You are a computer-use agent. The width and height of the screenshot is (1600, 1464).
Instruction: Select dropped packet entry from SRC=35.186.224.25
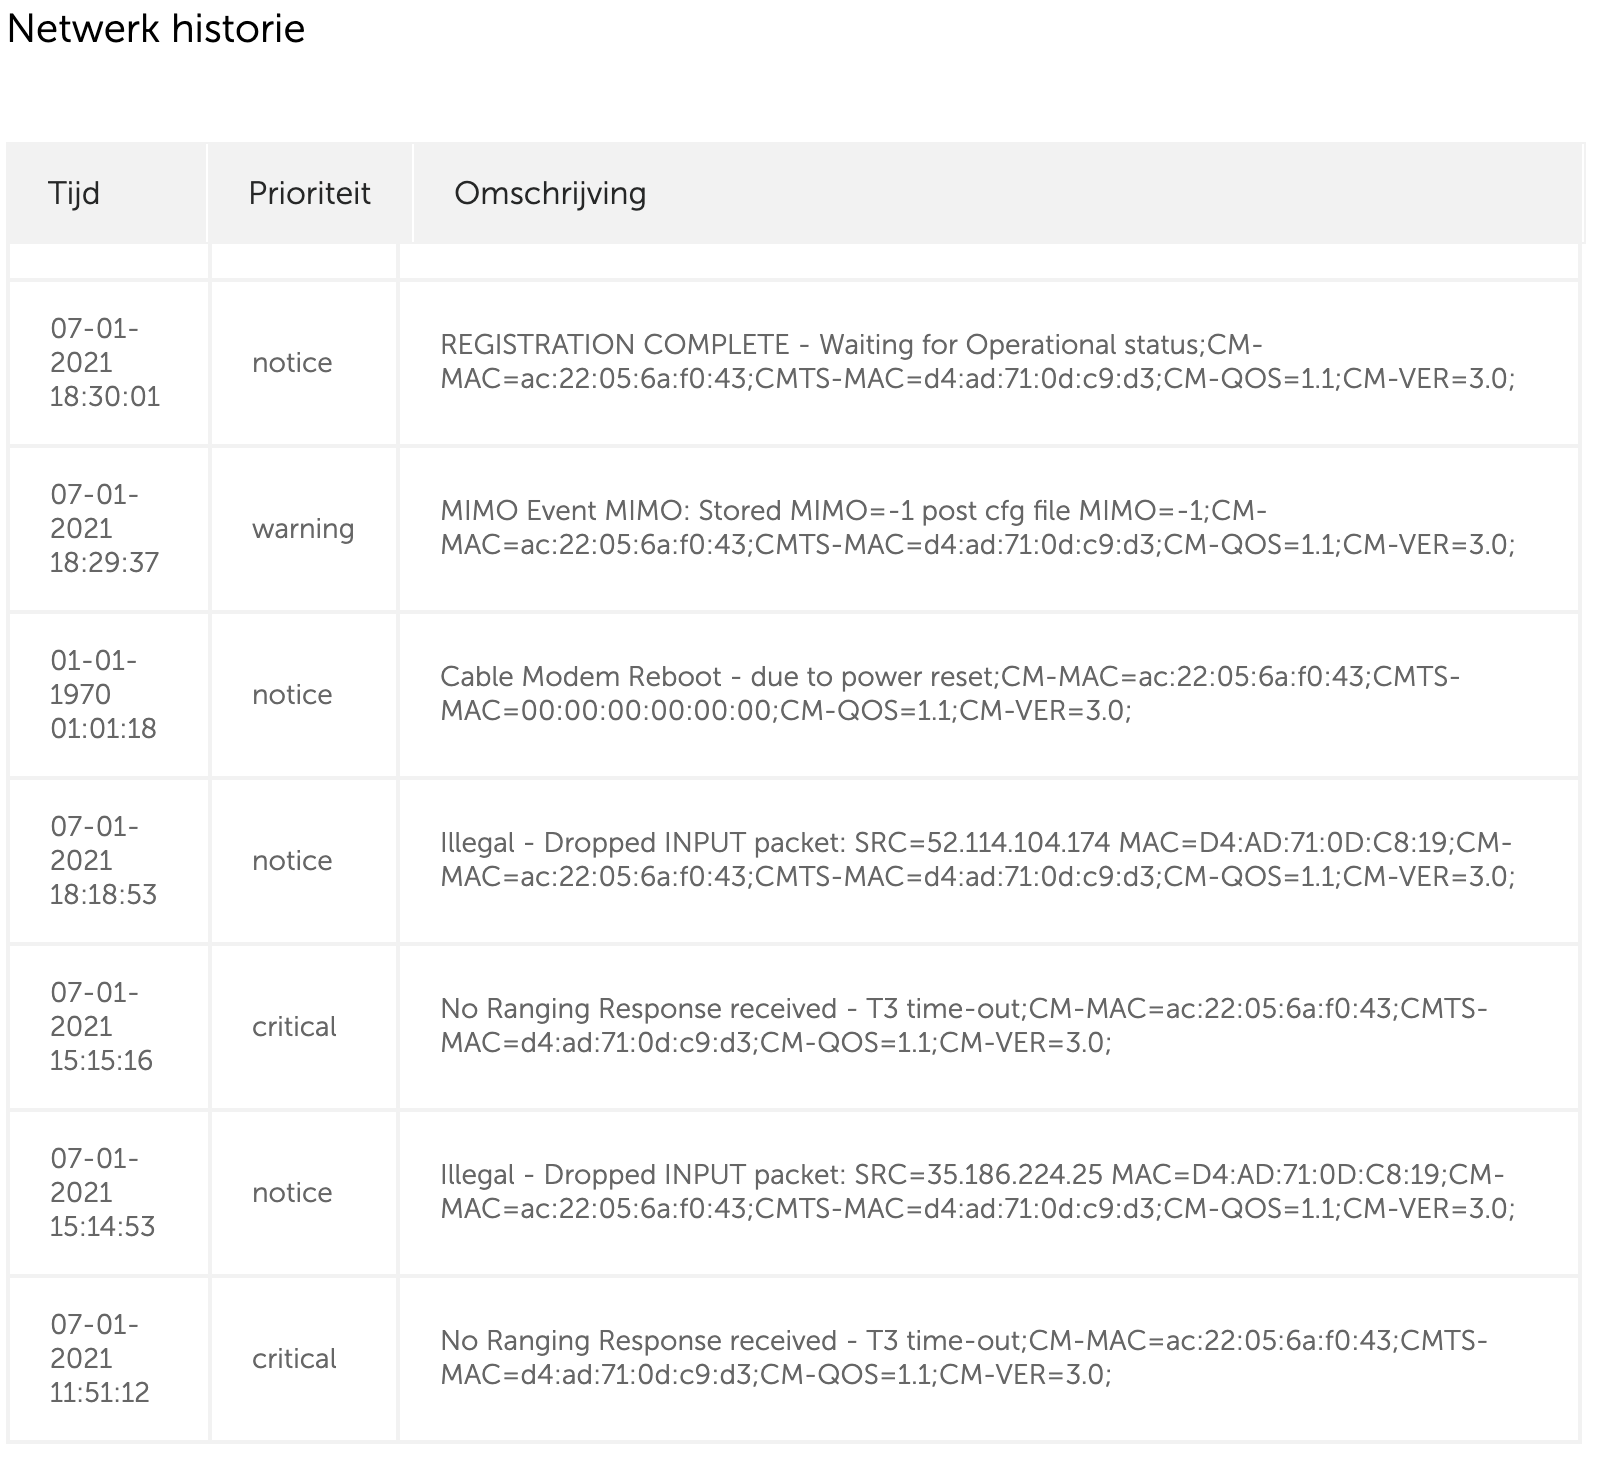pyautogui.click(x=977, y=1192)
